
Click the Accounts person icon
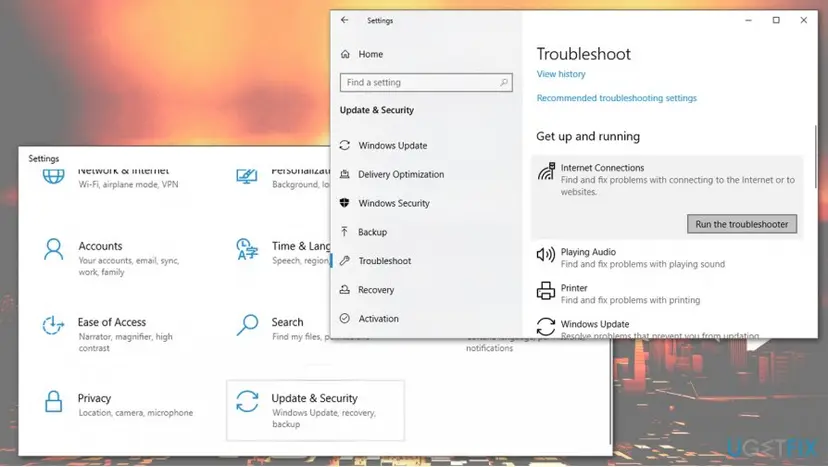click(x=53, y=249)
